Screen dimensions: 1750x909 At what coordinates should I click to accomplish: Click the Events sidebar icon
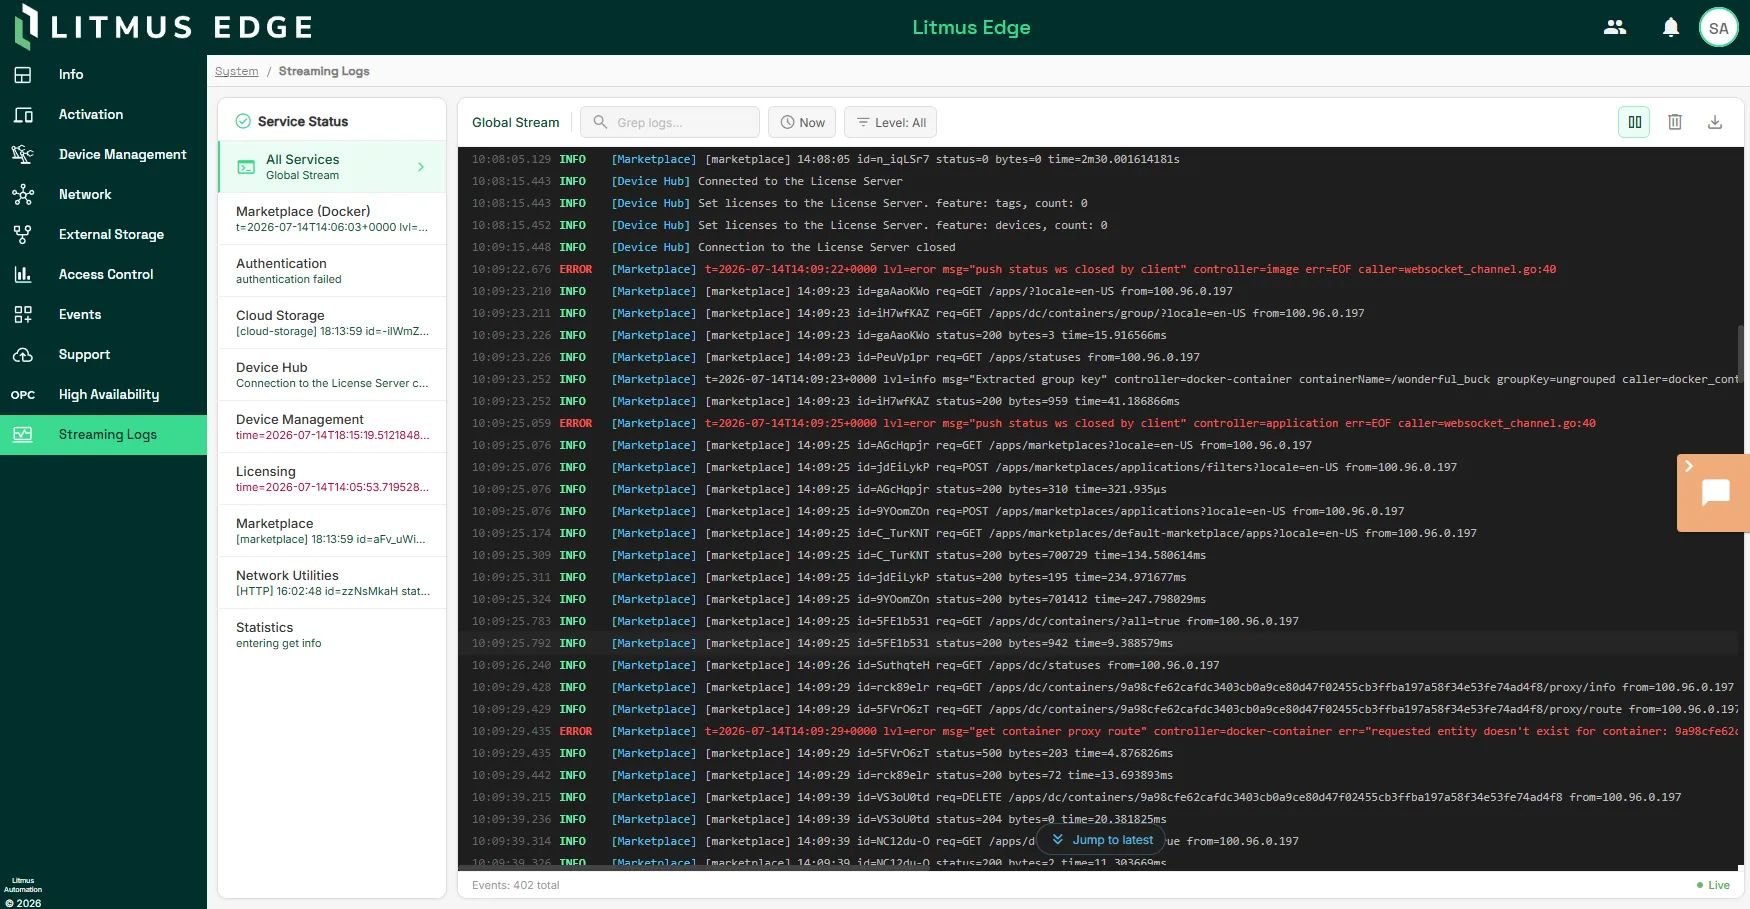click(x=23, y=315)
